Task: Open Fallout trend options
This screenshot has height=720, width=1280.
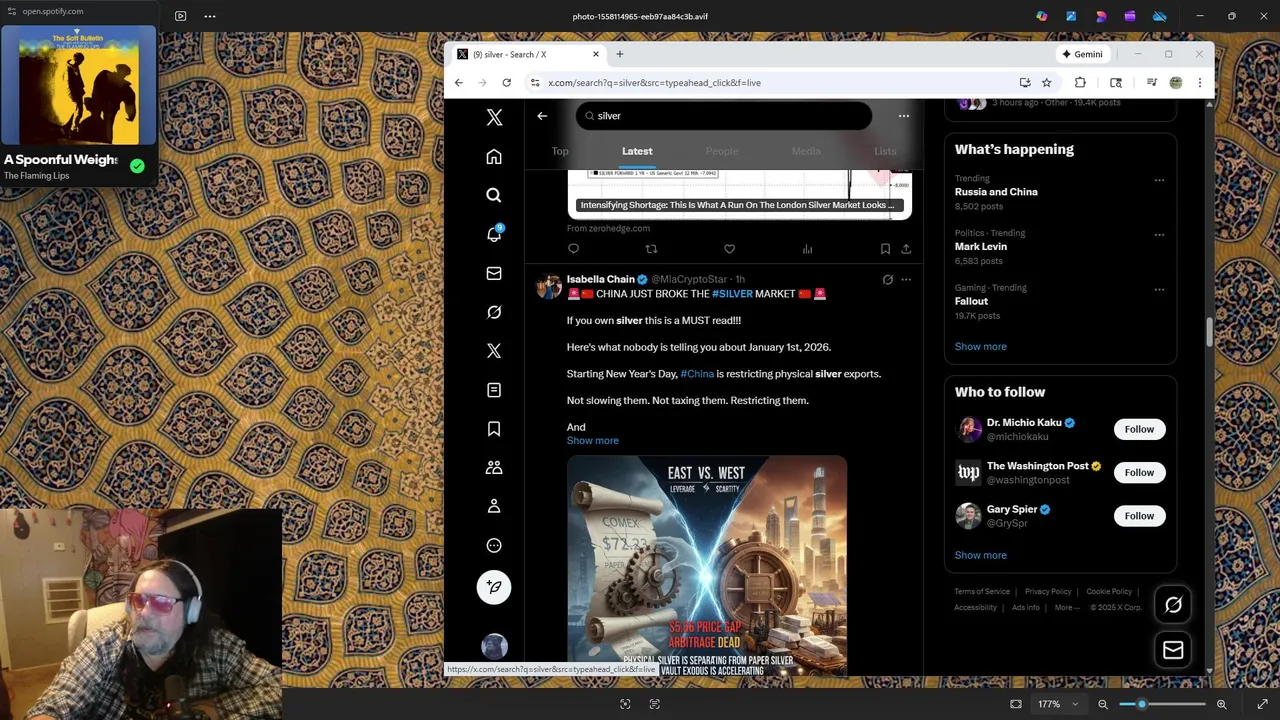Action: (1159, 290)
